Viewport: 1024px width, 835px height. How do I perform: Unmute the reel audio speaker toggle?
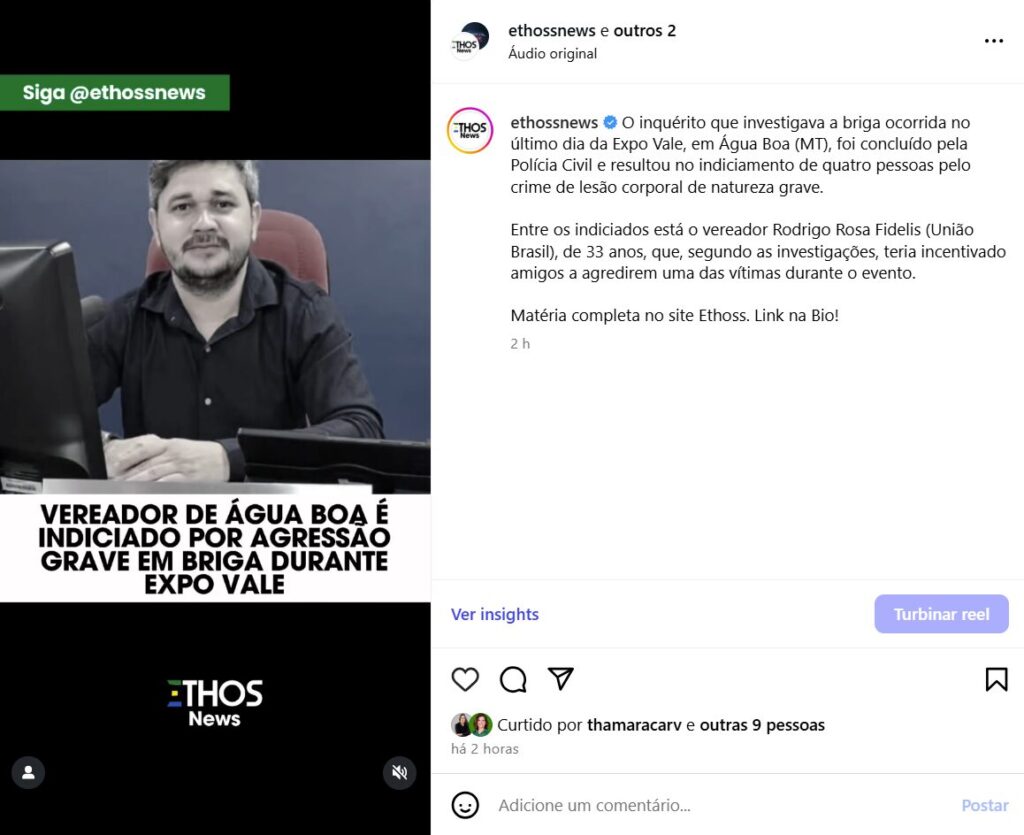coord(400,772)
